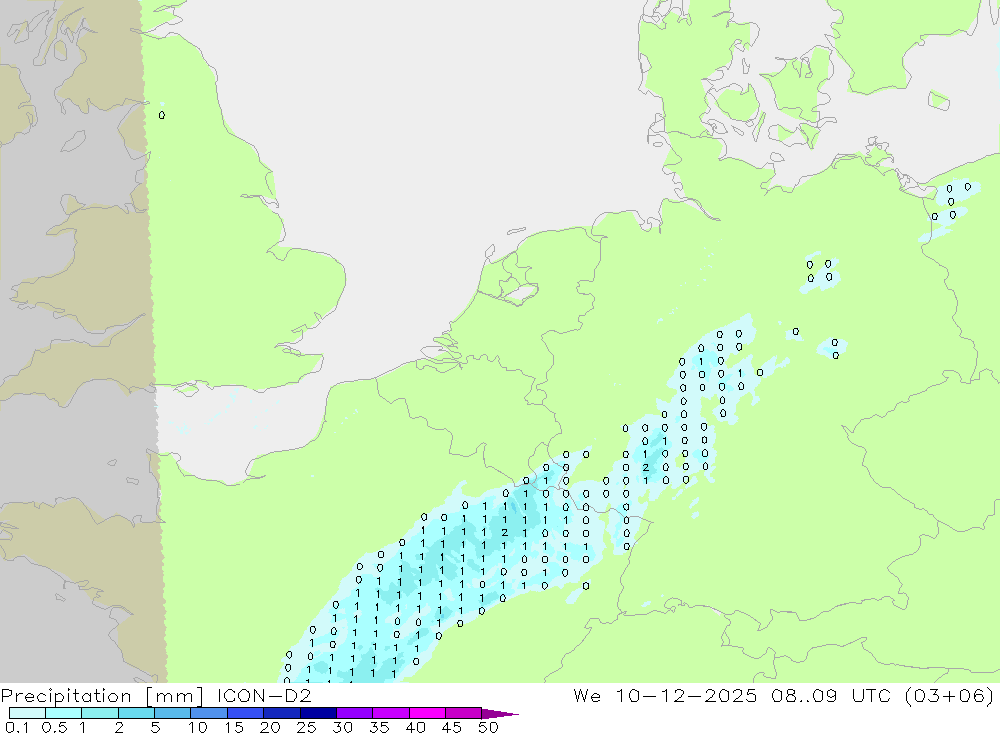
Task: Click the 25–30 mm navy legend swatch
Action: pyautogui.click(x=318, y=713)
